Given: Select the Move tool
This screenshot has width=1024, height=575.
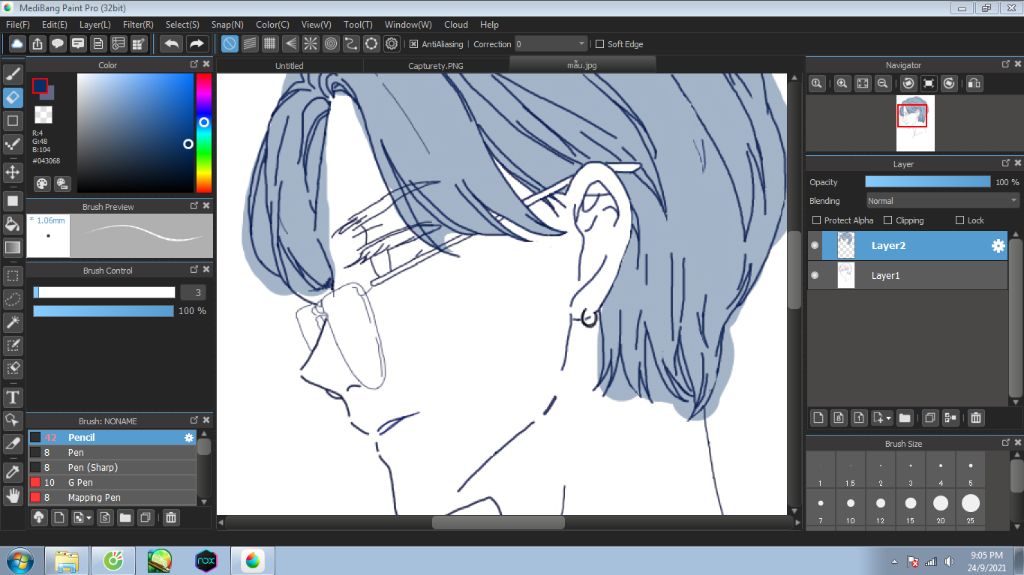Looking at the screenshot, I should pos(12,172).
